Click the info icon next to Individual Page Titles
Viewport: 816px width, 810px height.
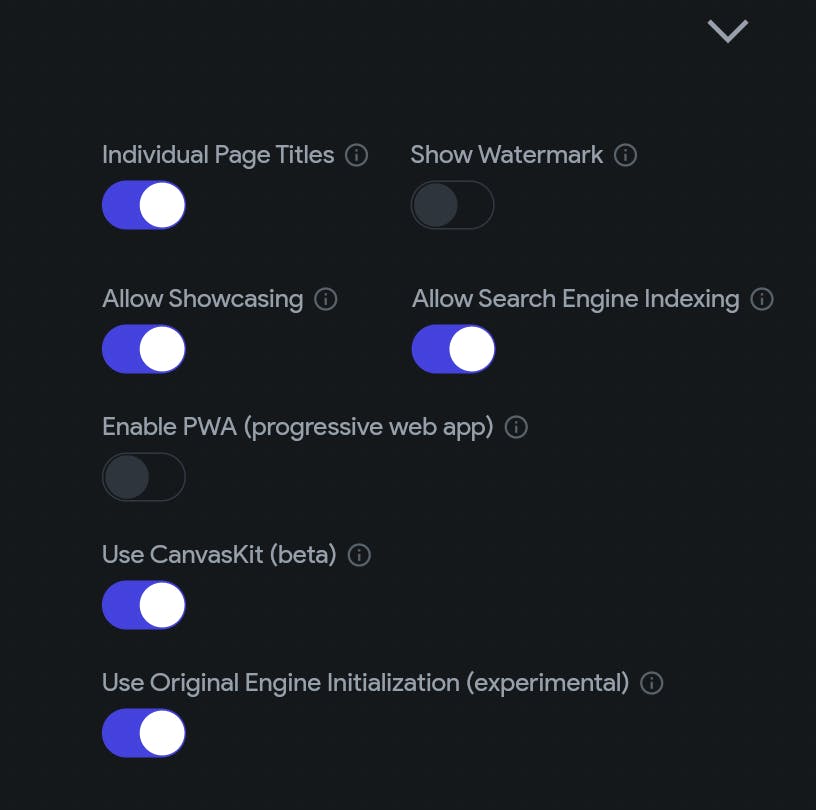pos(357,156)
